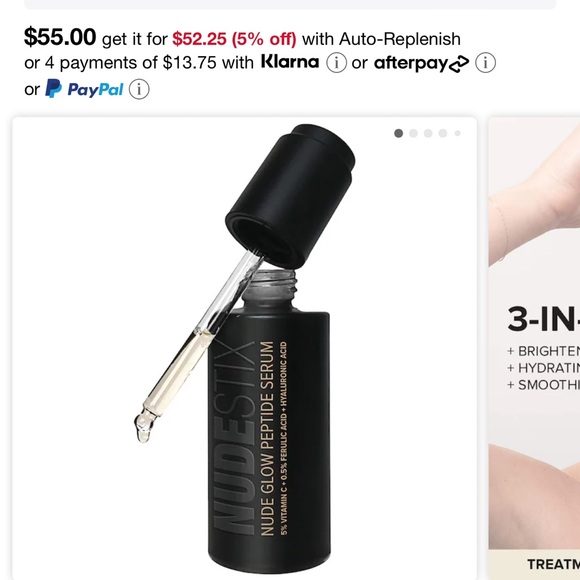Click the afterpay looping arrows symbol
Image resolution: width=580 pixels, height=580 pixels.
459,64
